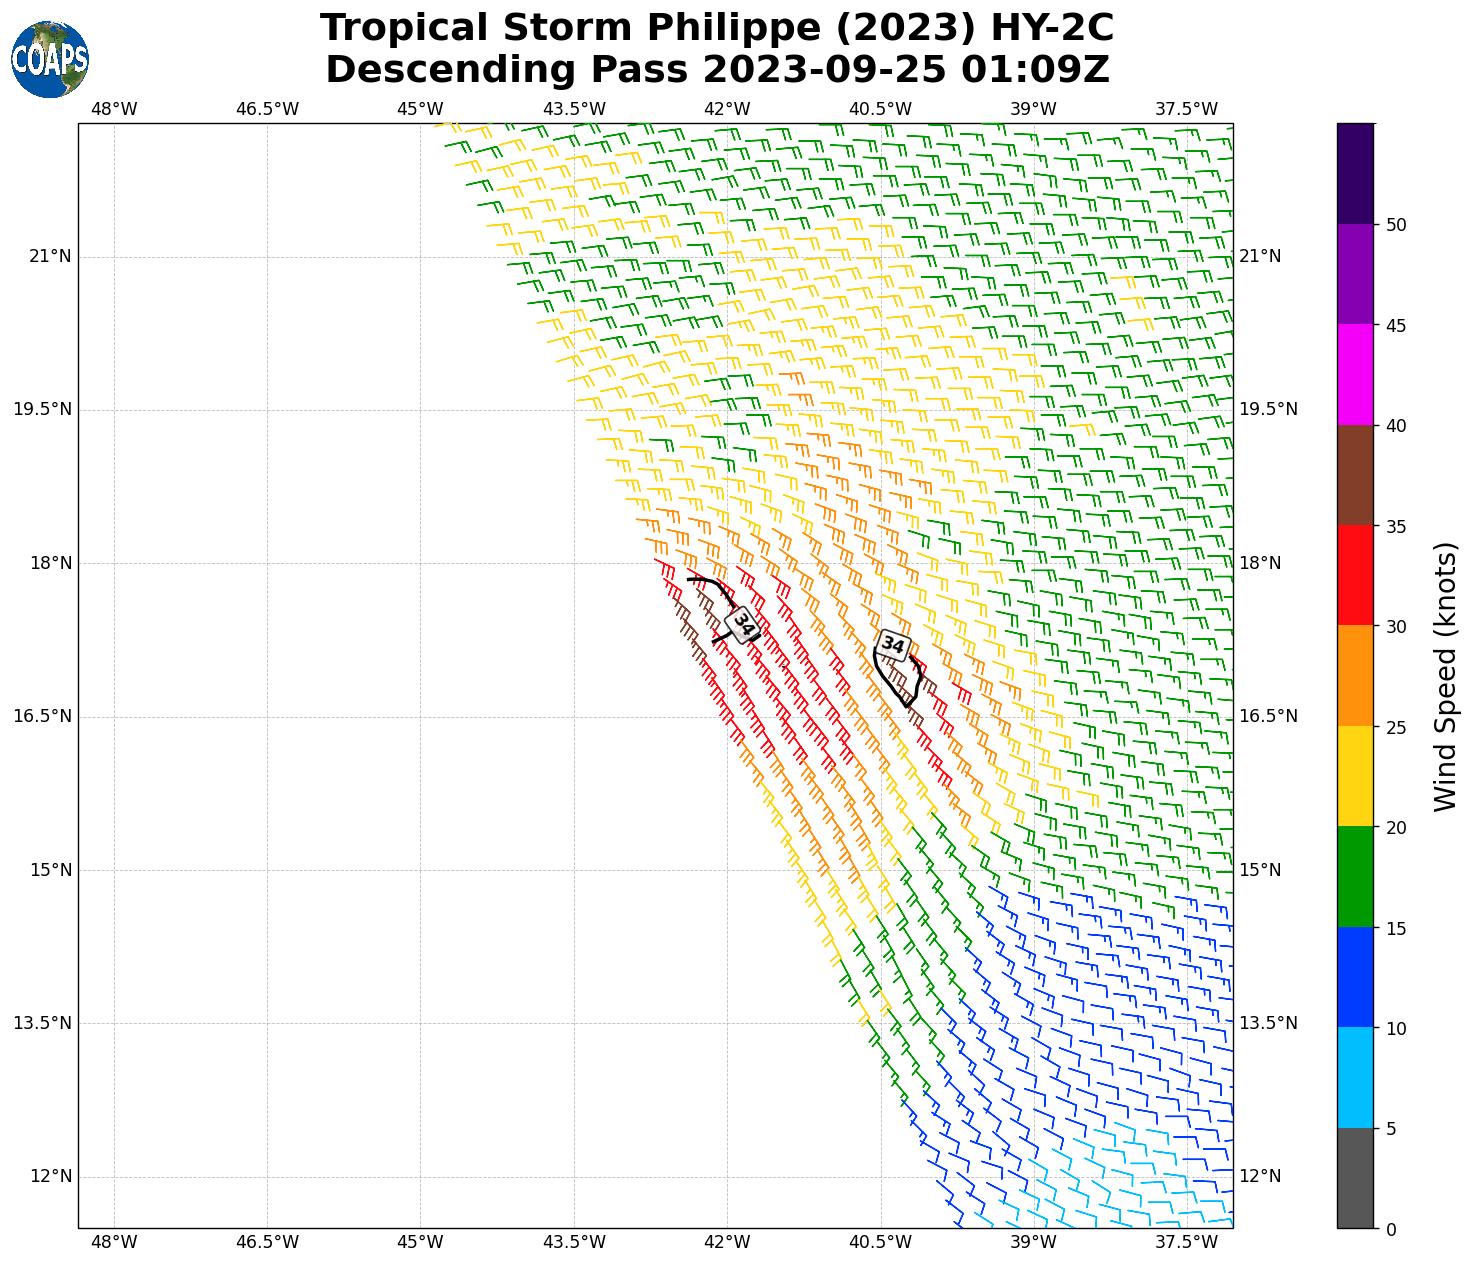Click the Descending Pass timestamp subtitle
The image size is (1474, 1264).
pyautogui.click(x=716, y=70)
